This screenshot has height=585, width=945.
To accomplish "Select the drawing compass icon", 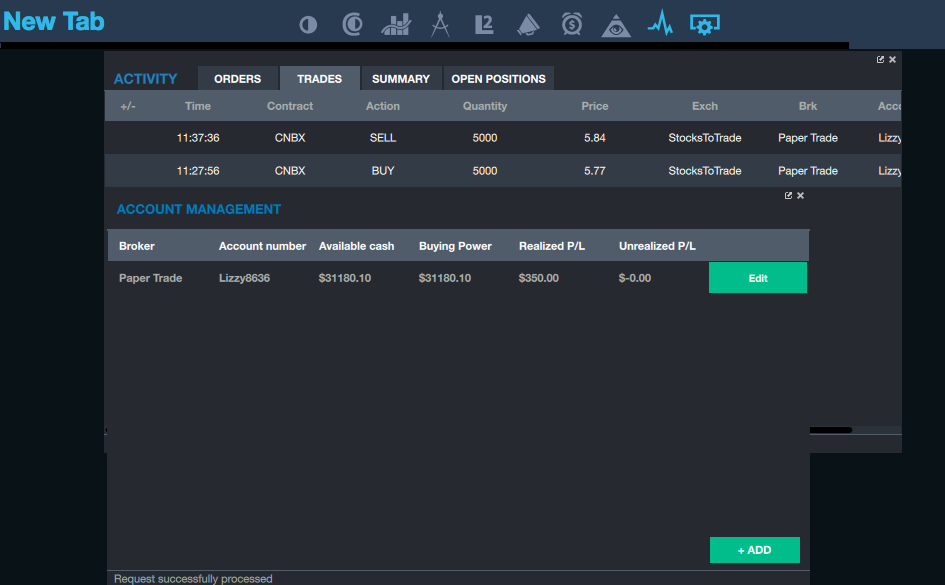I will [x=440, y=24].
